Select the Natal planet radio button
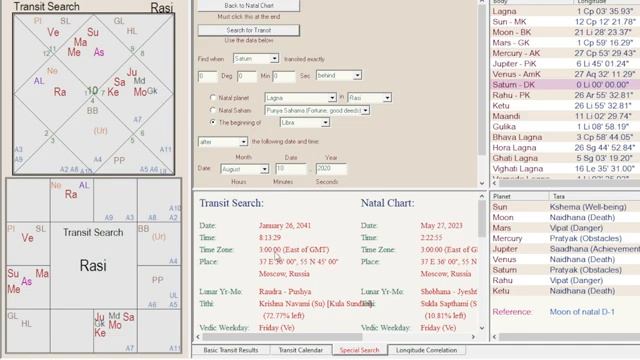The width and height of the screenshot is (640, 360). 213,98
